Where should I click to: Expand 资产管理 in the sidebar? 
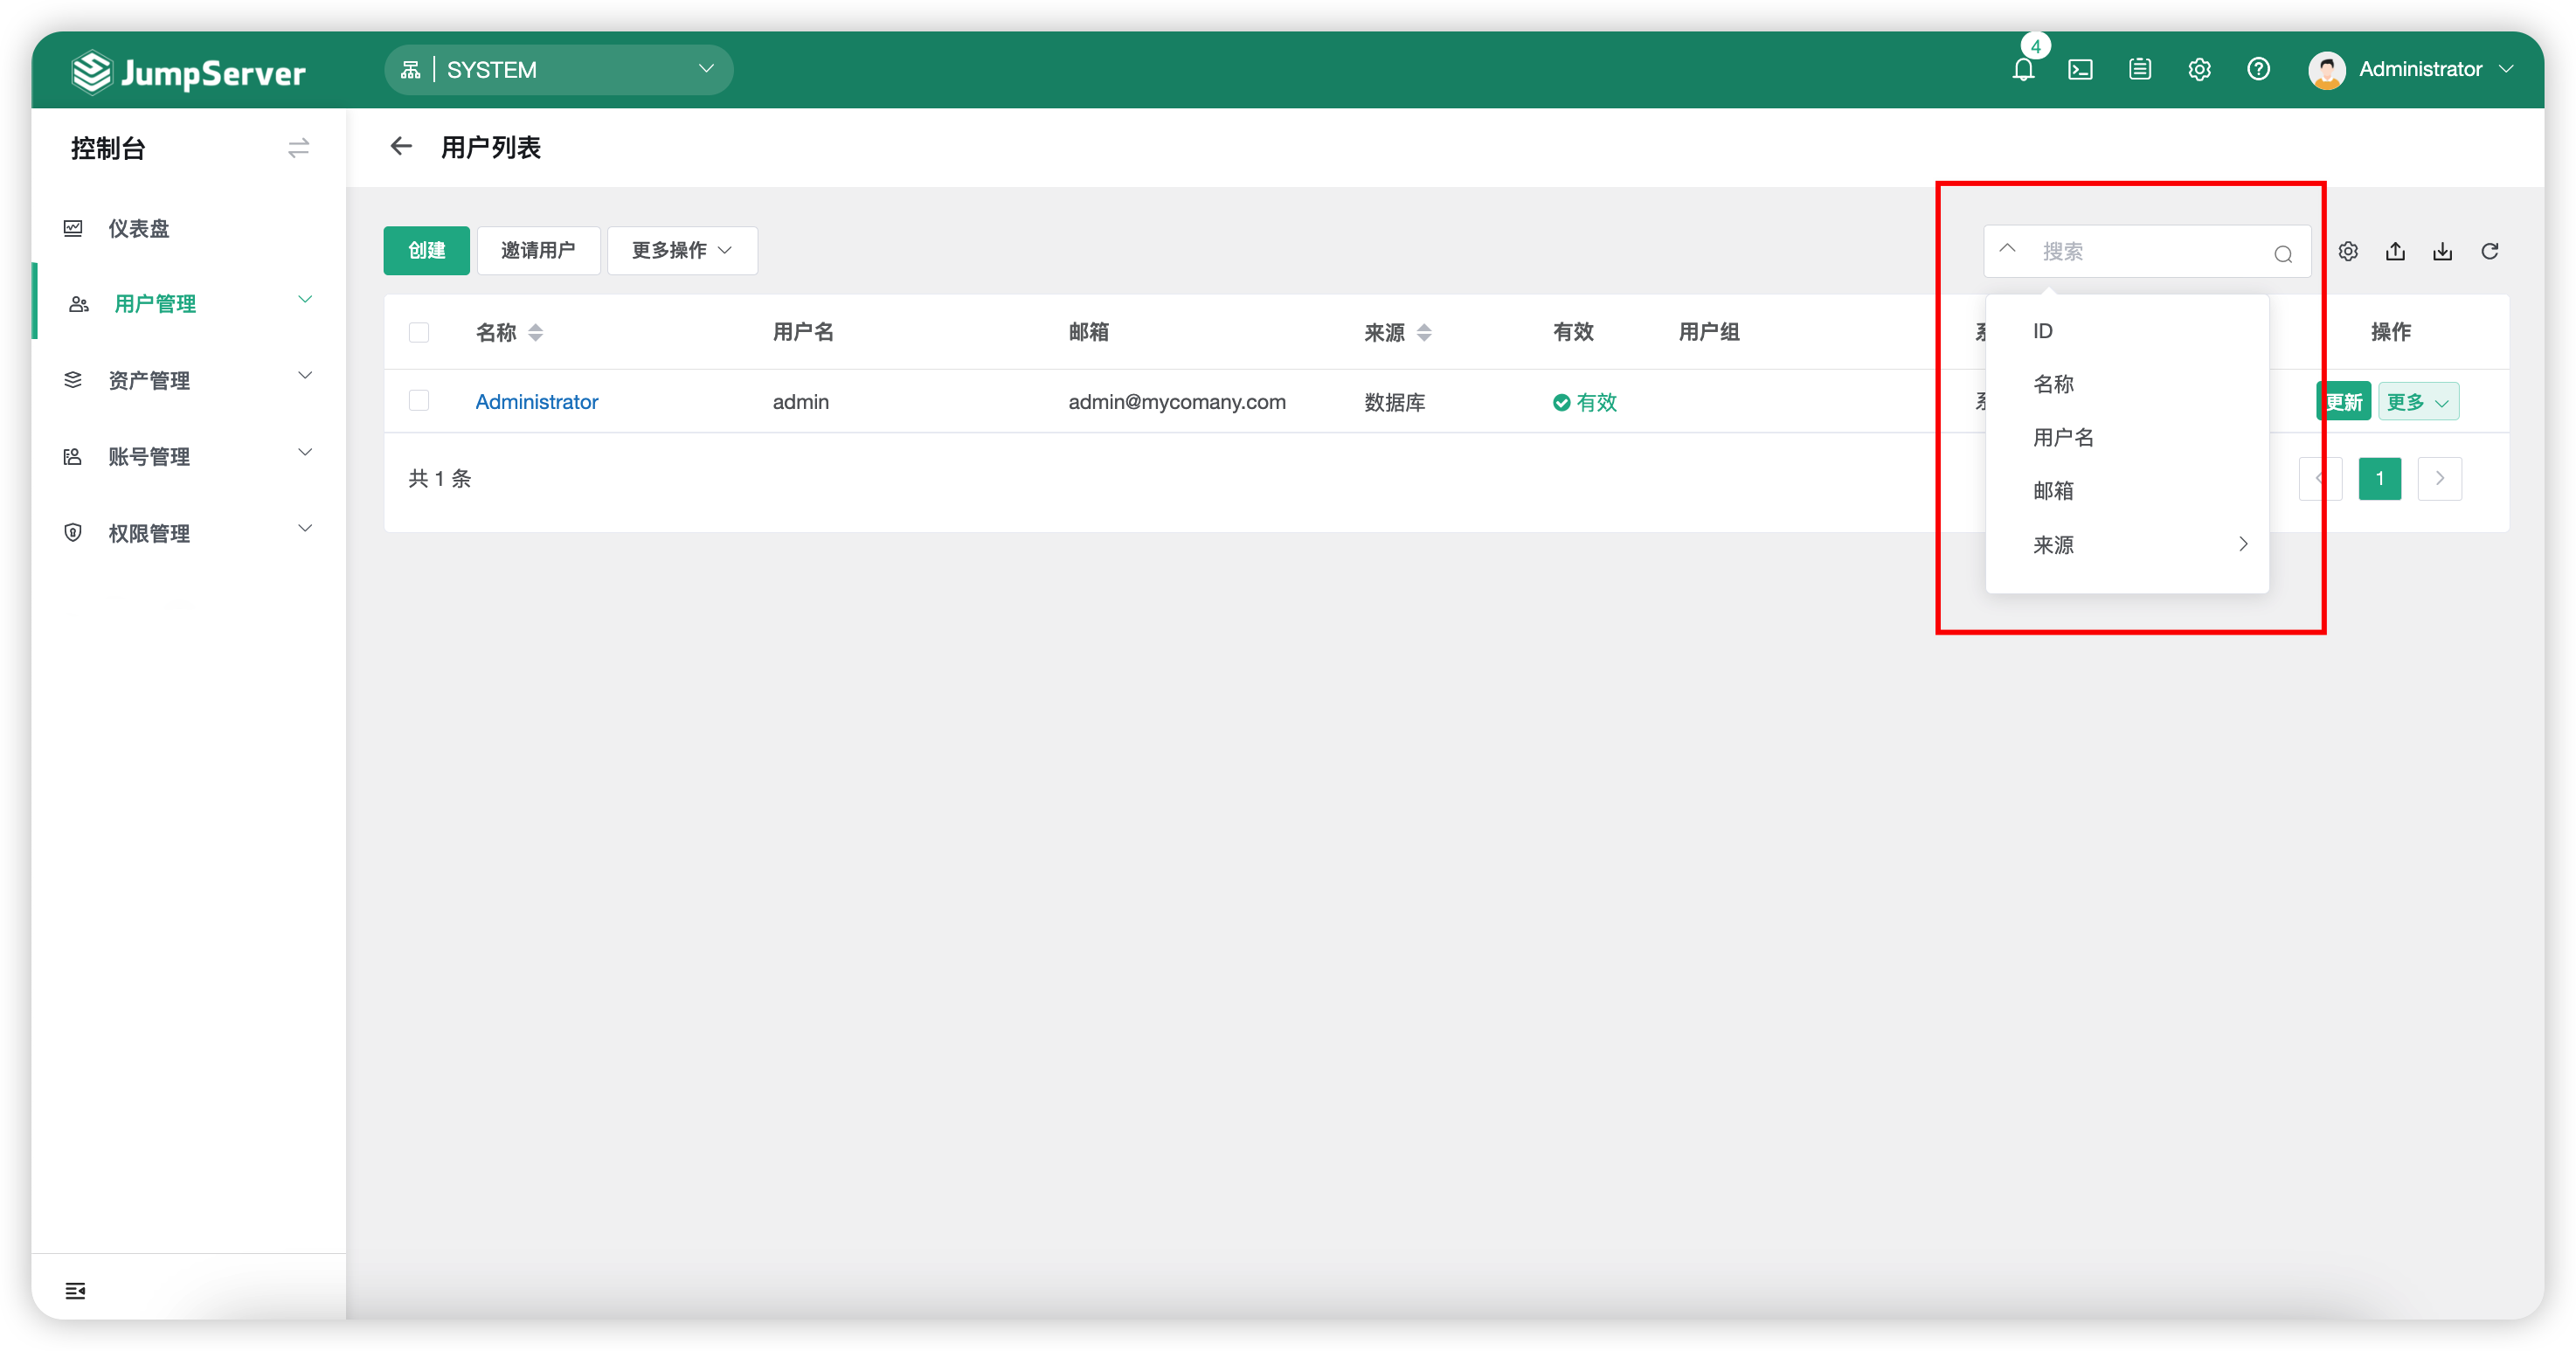click(x=188, y=380)
